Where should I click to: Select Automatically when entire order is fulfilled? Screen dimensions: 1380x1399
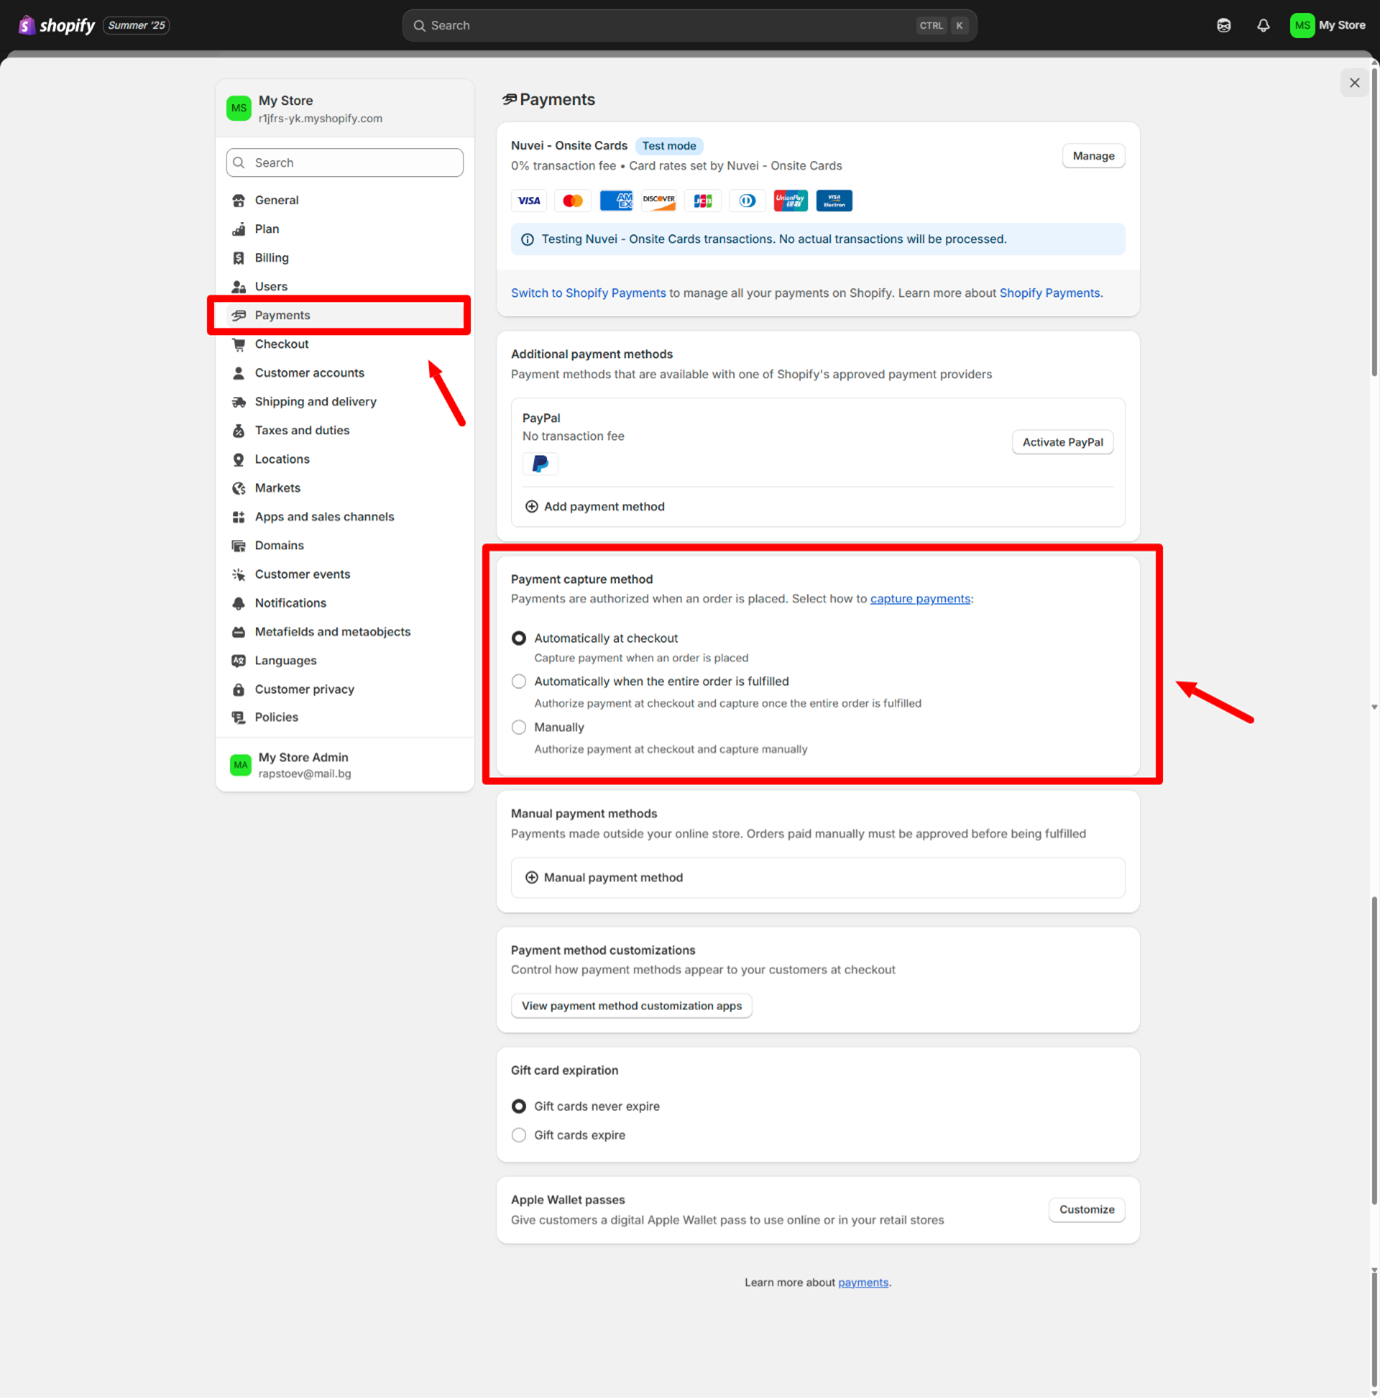pos(519,682)
